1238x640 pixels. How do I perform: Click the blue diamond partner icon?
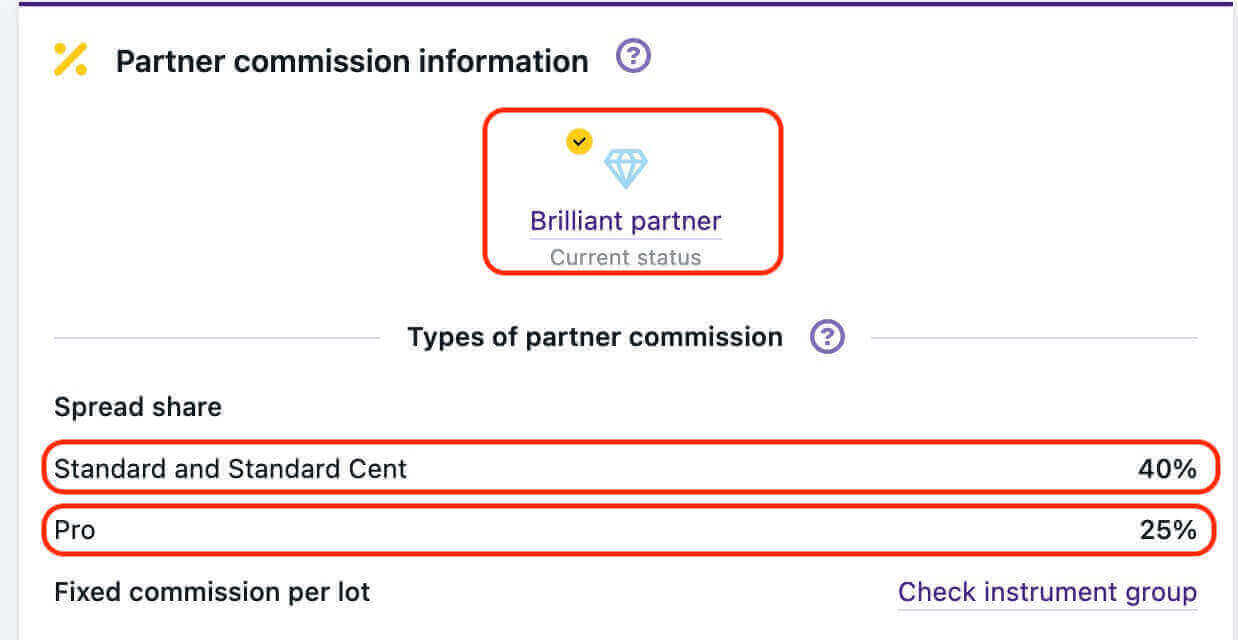626,168
